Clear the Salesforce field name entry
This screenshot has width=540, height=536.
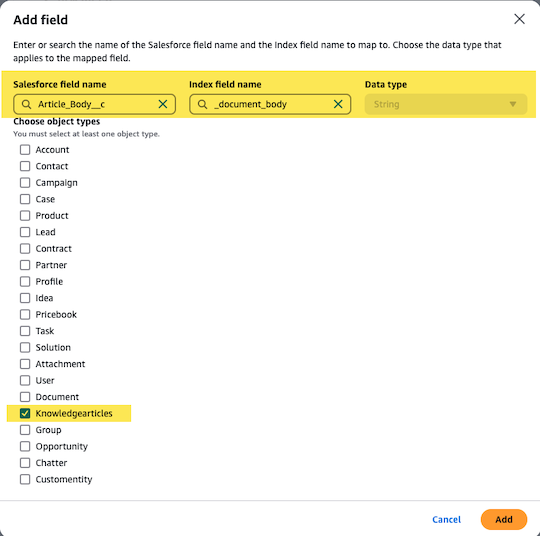pos(163,104)
